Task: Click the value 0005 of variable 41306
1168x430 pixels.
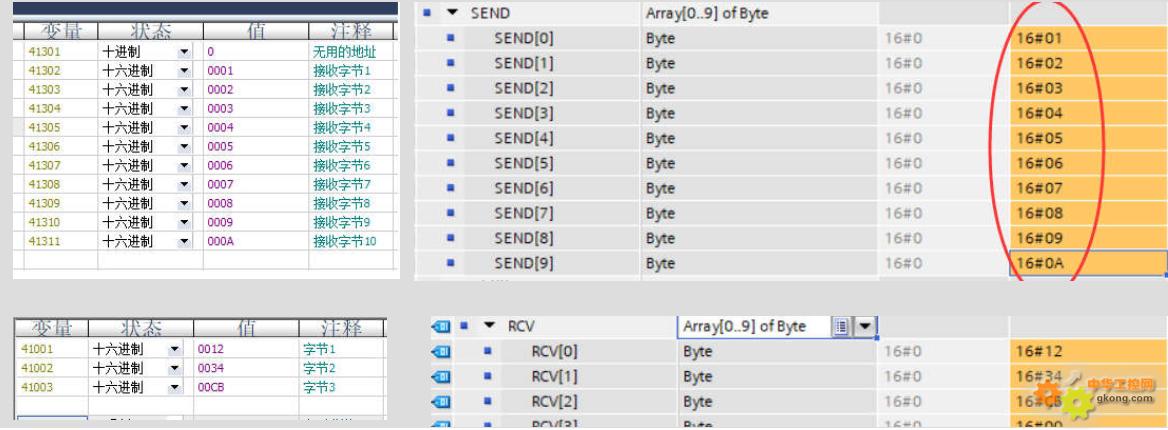Action: point(220,147)
